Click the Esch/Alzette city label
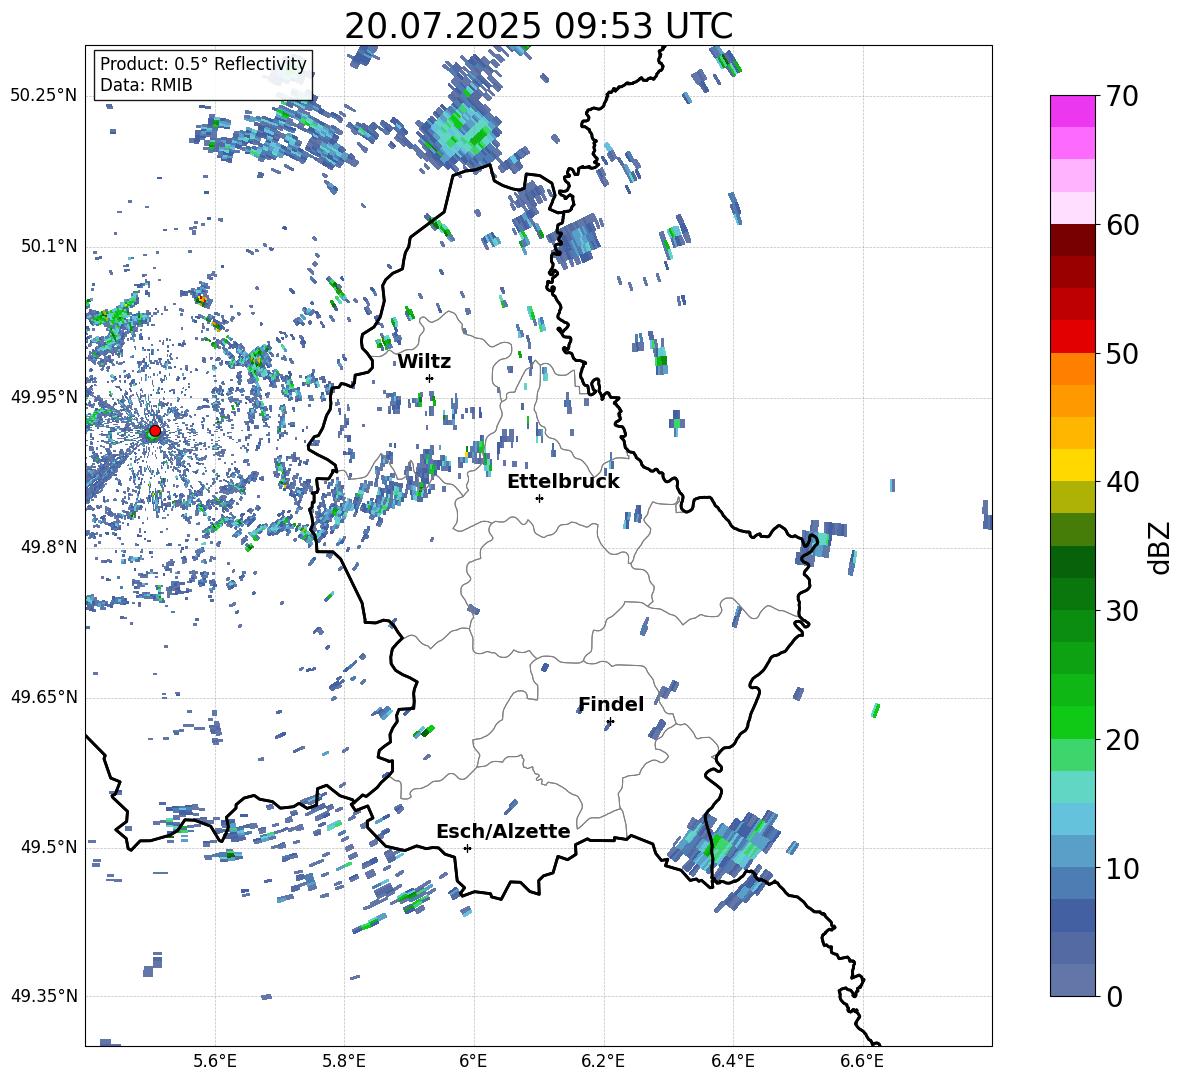Viewport: 1184px width, 1081px height. [503, 831]
